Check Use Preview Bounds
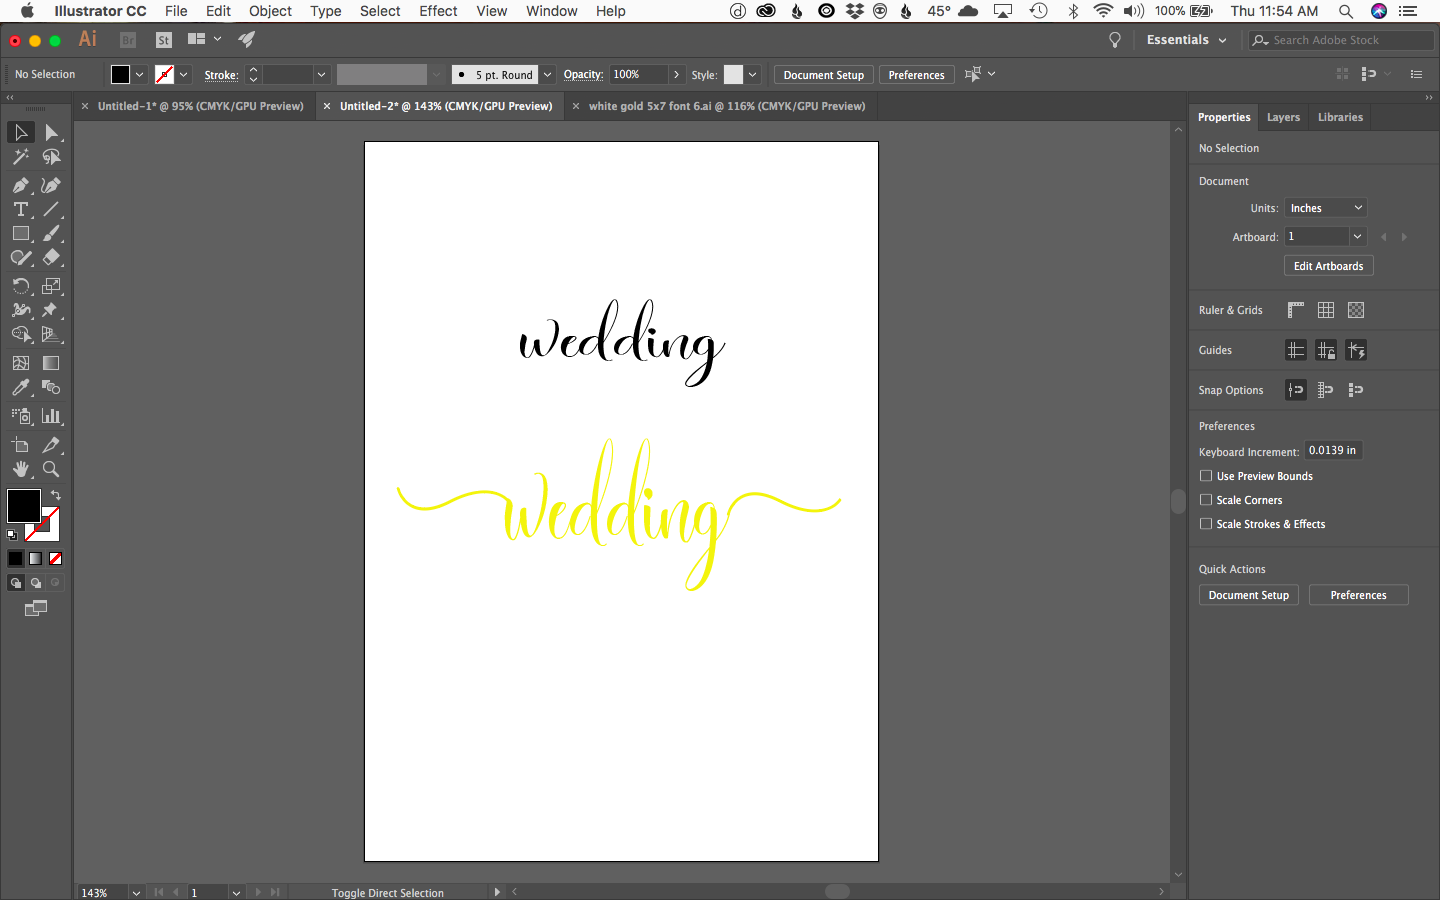1440x900 pixels. click(x=1206, y=476)
